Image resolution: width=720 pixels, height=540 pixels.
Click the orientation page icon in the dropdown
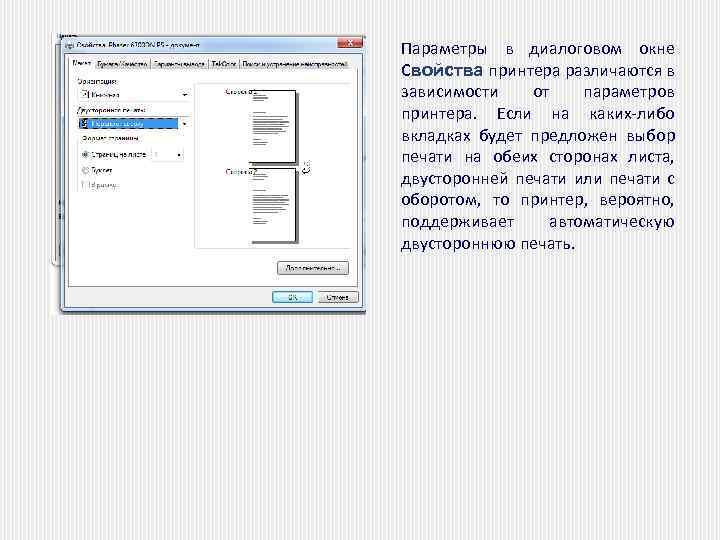(x=85, y=95)
